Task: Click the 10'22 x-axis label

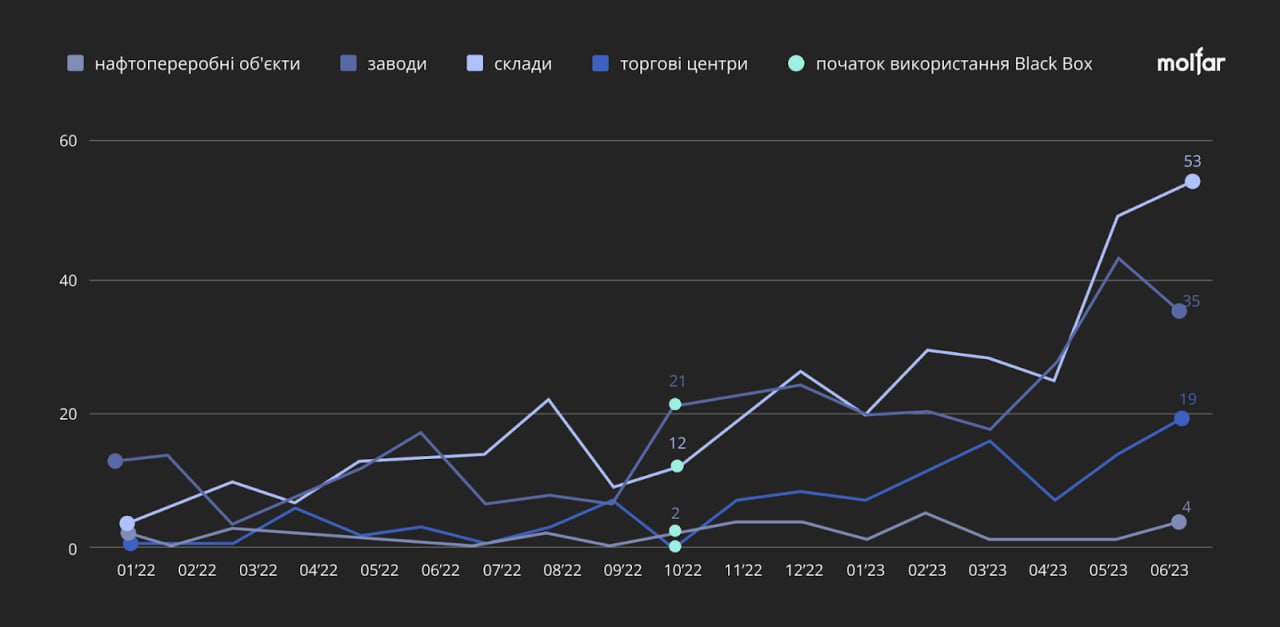Action: 682,570
